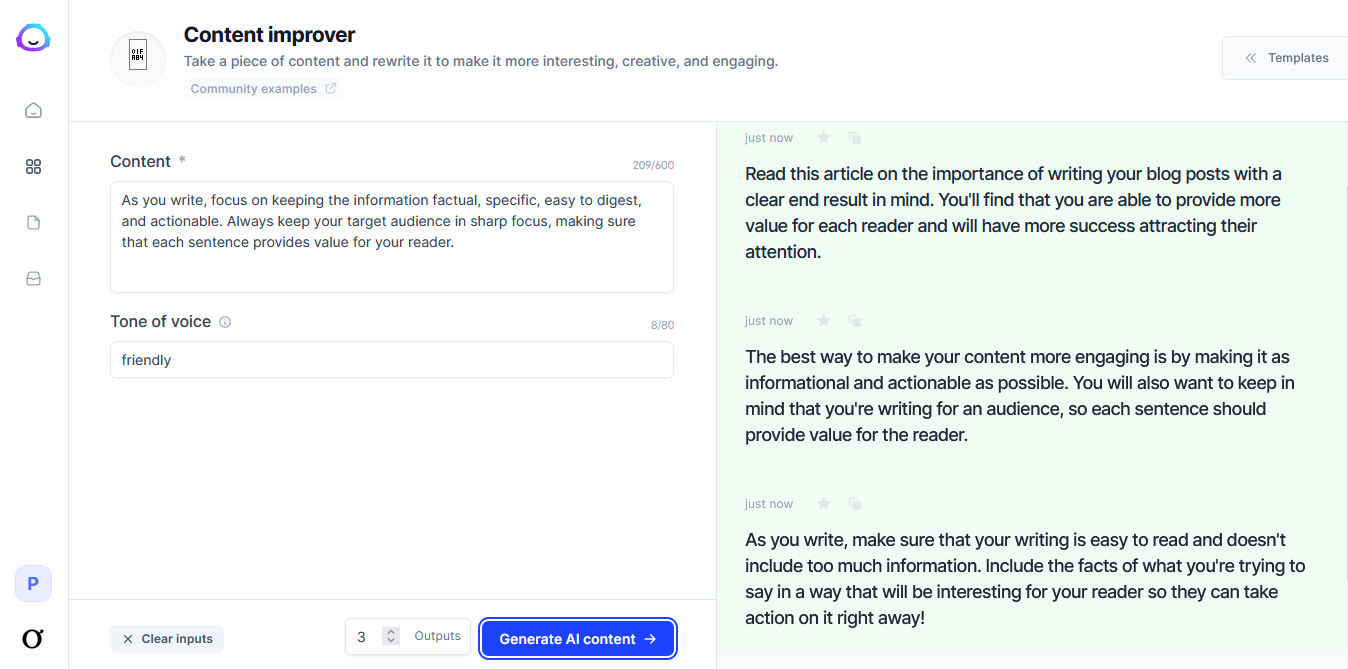
Task: Copy the second output using copy icon
Action: click(x=855, y=321)
